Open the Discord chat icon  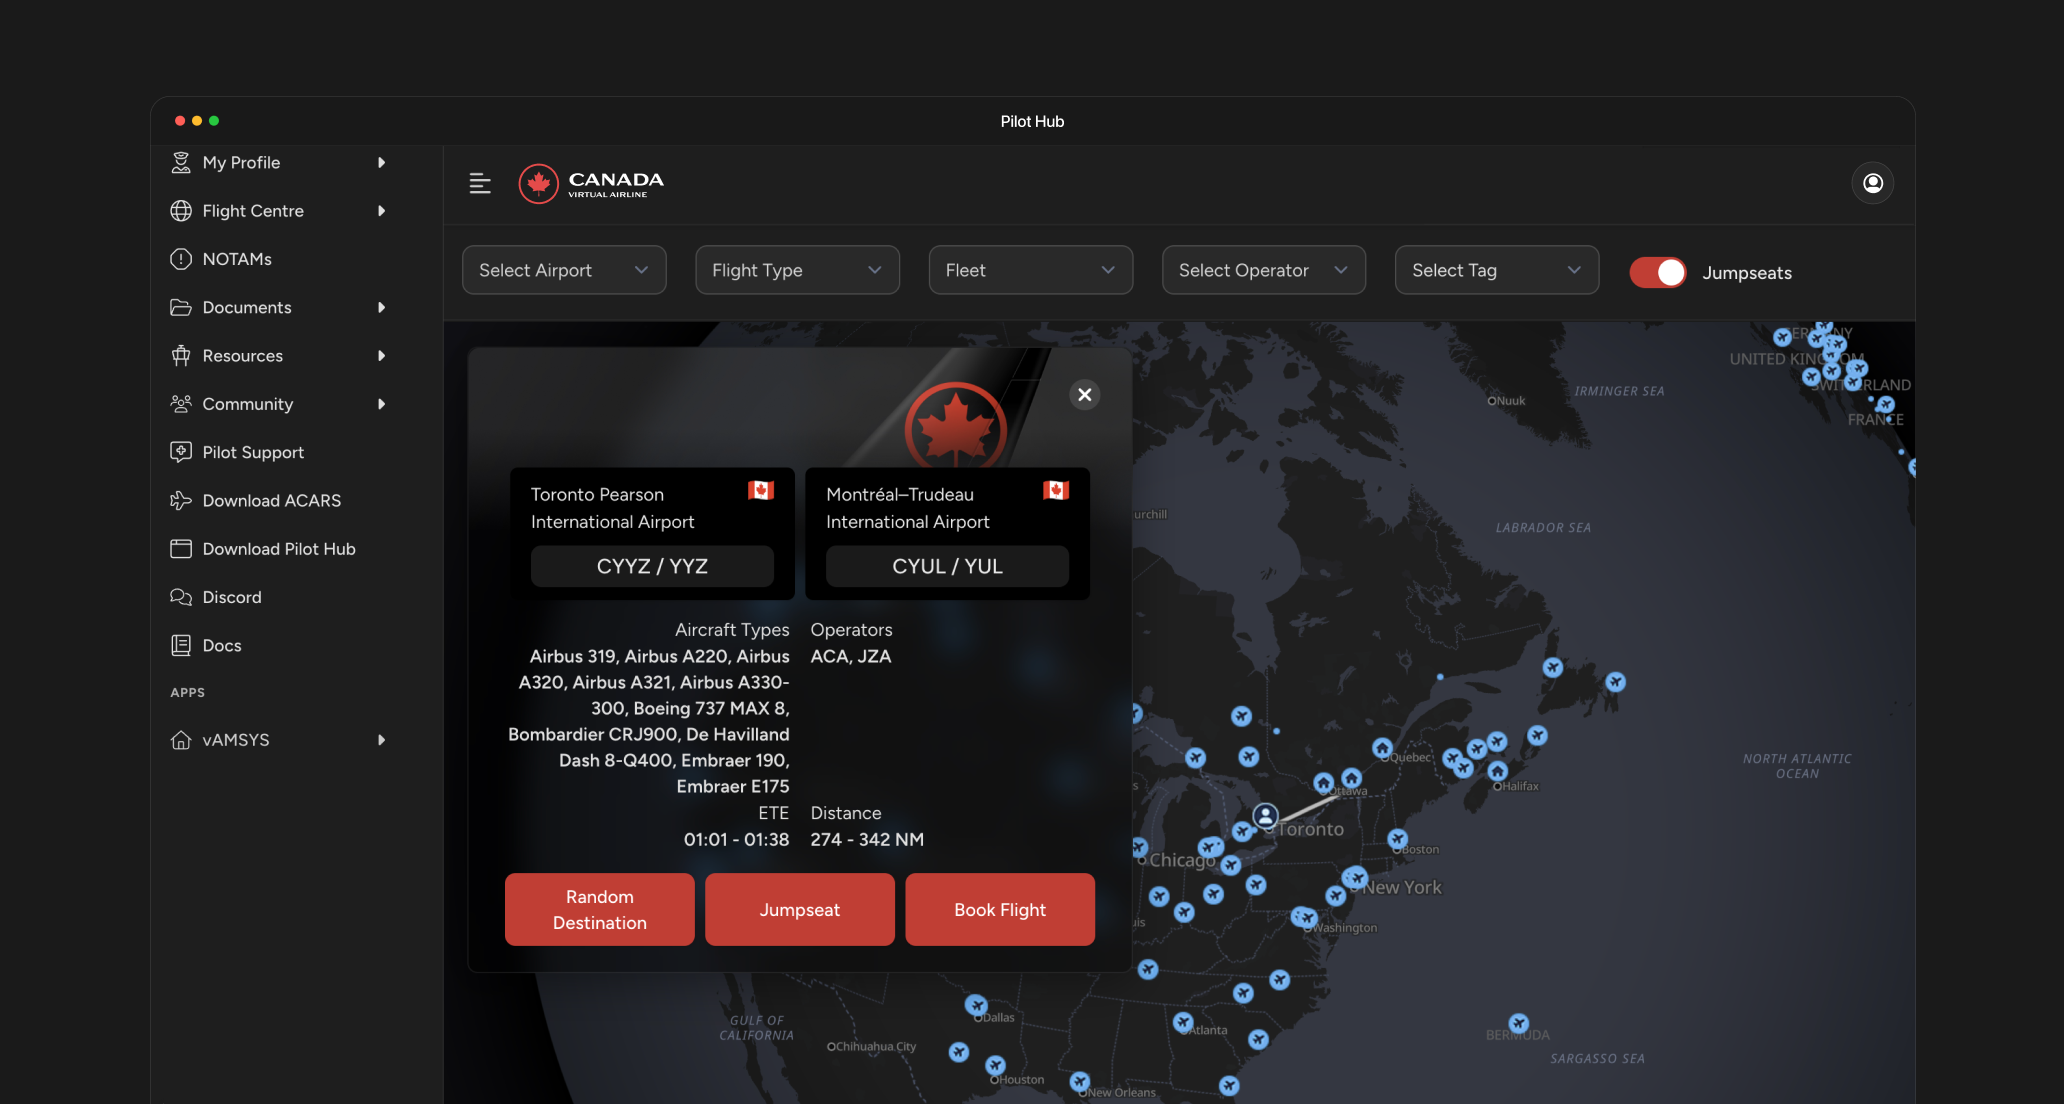coord(181,597)
